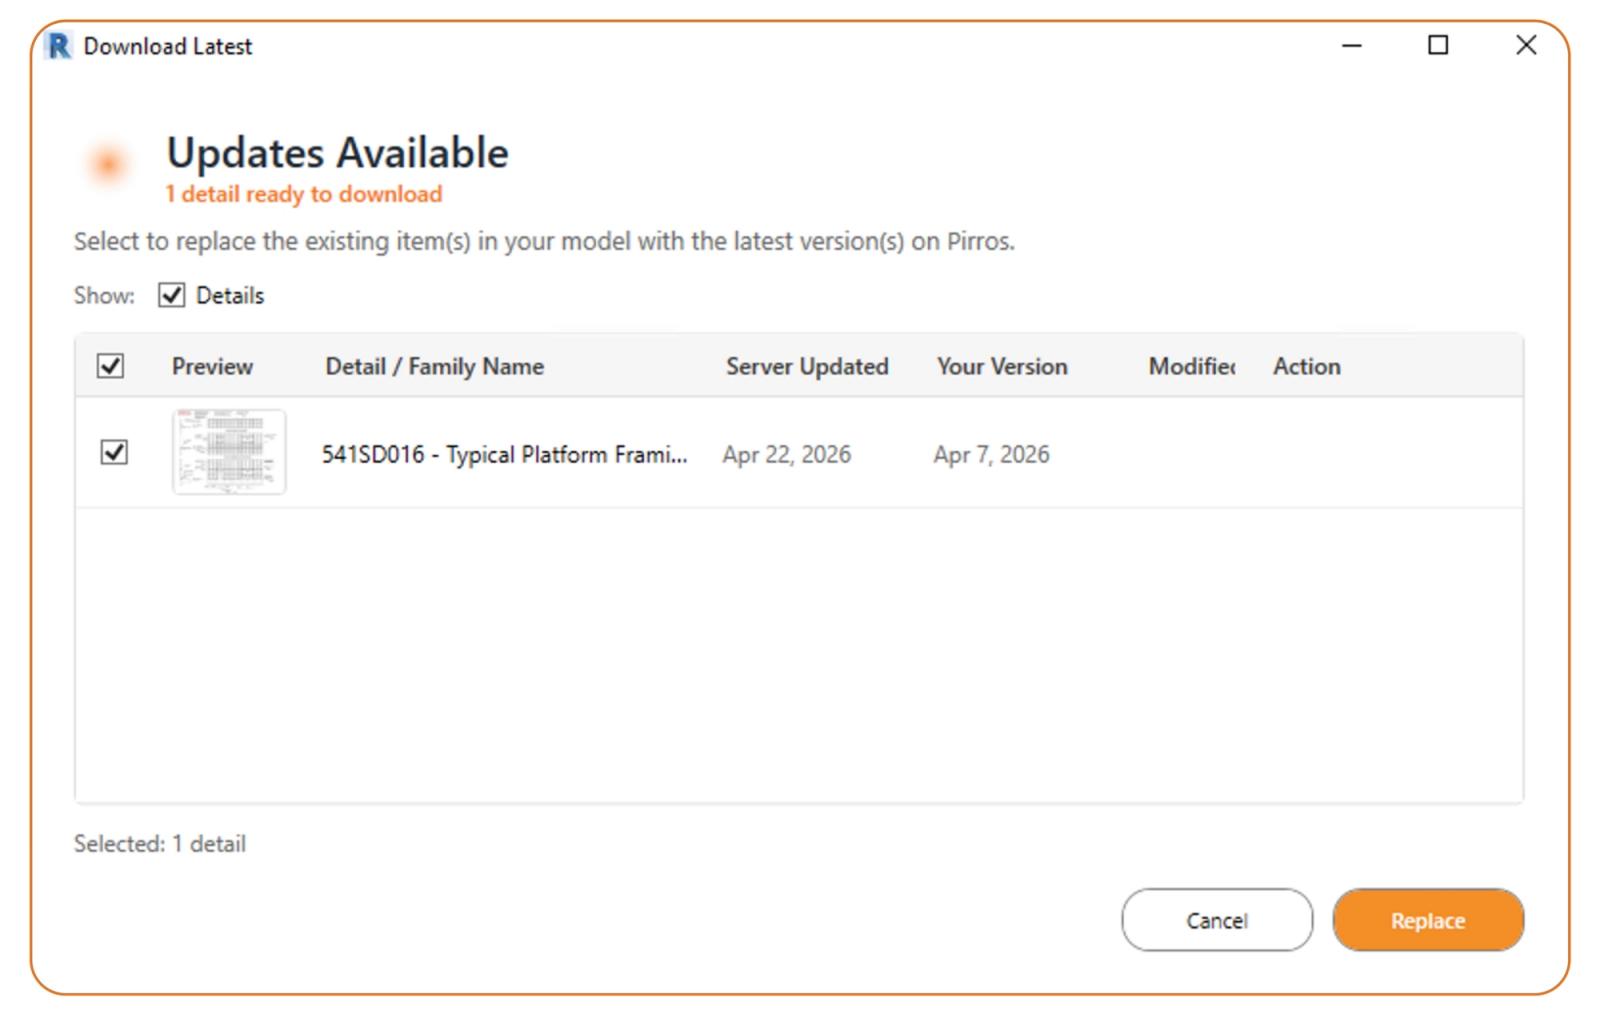Click the orange update status indicator dot

107,164
